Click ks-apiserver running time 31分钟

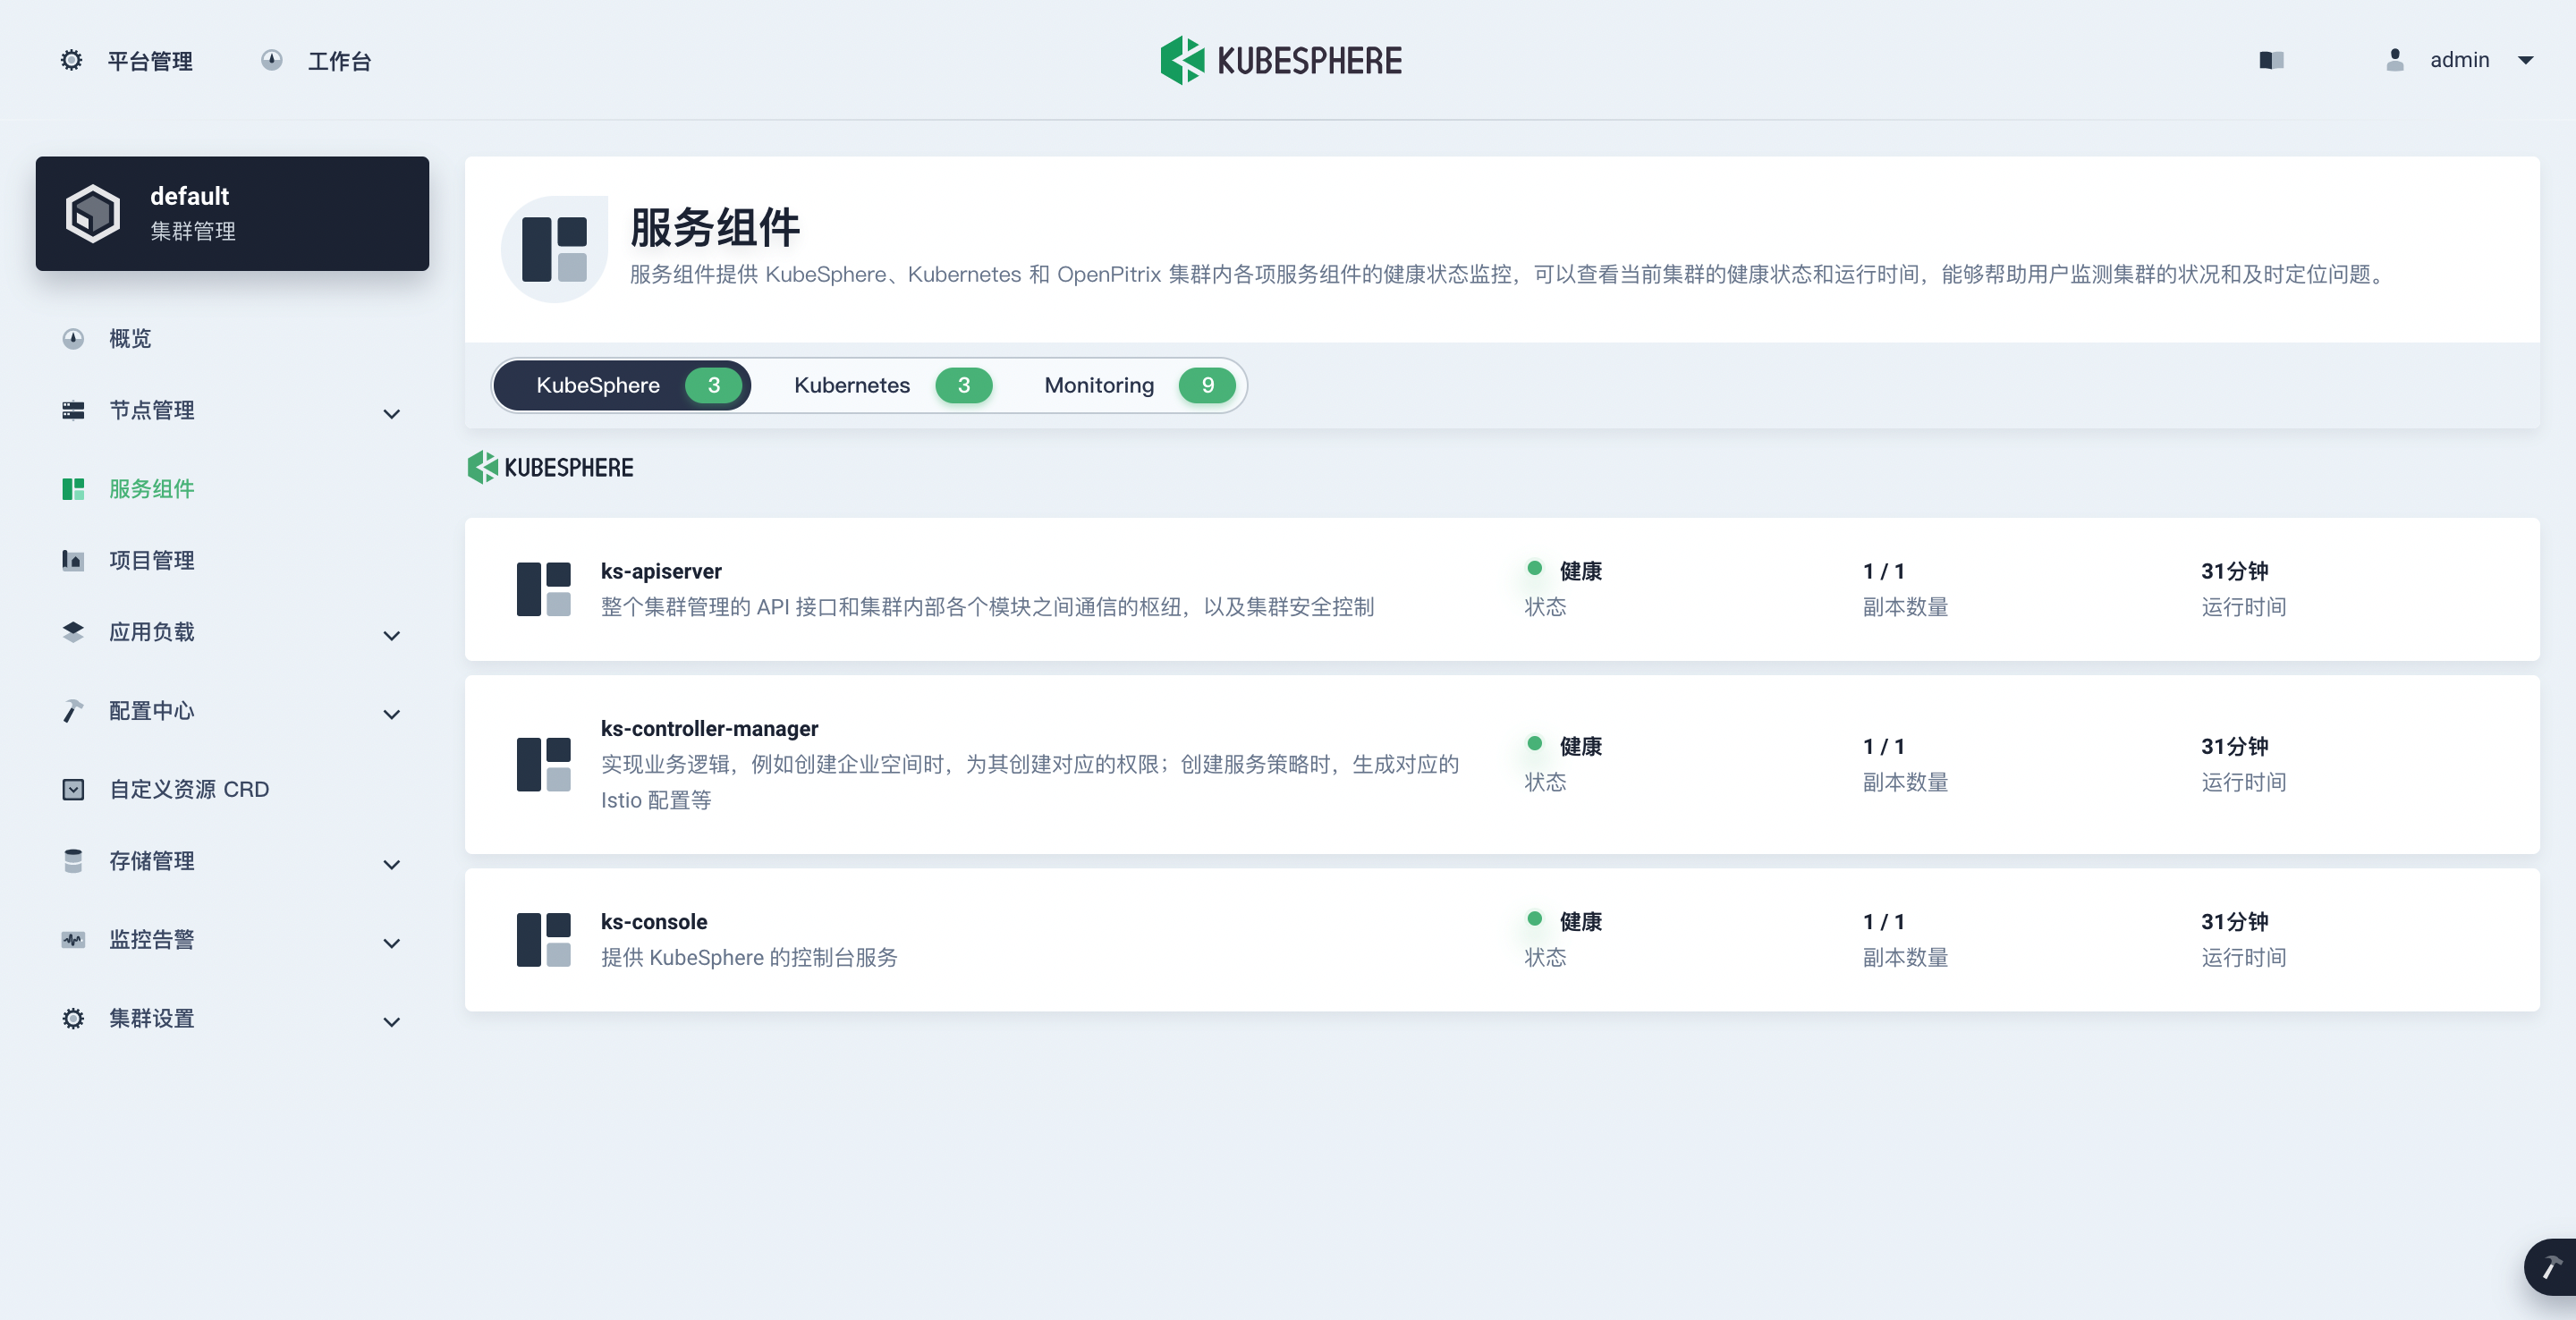(x=2234, y=571)
